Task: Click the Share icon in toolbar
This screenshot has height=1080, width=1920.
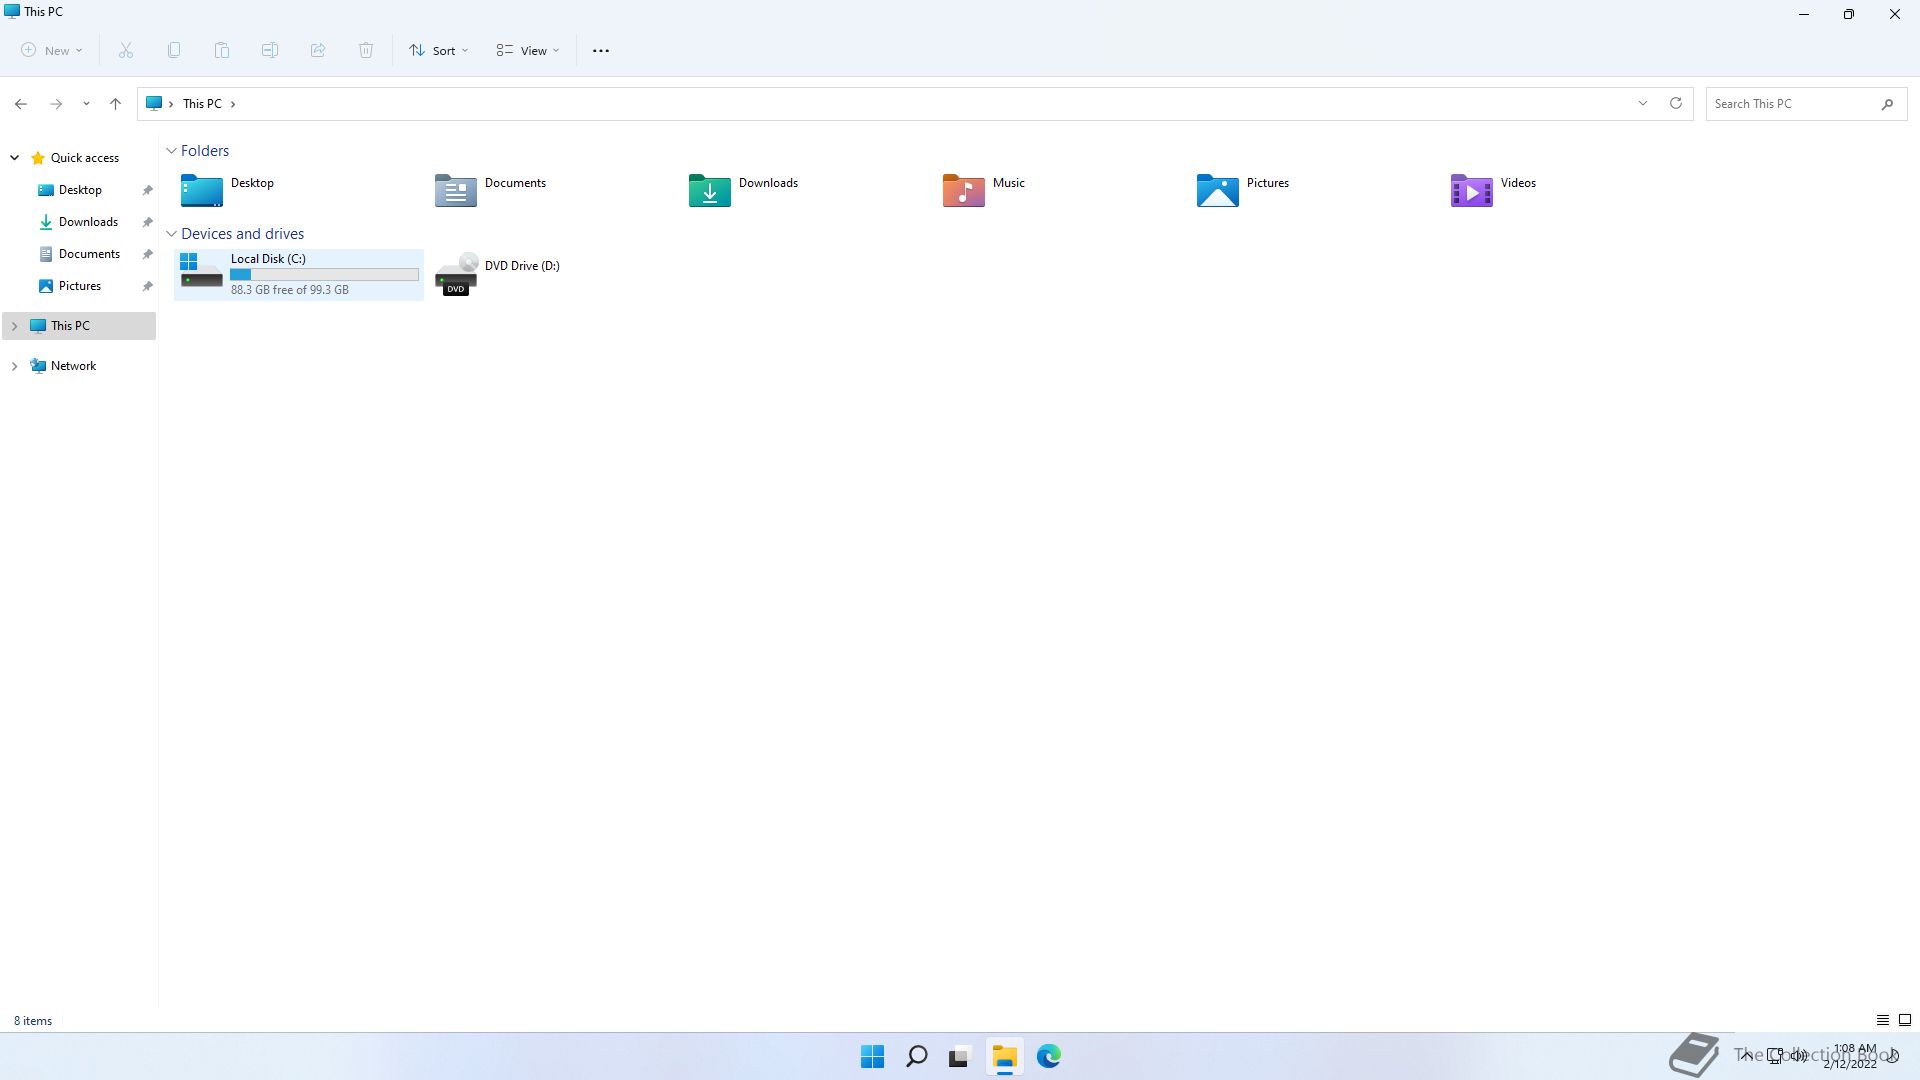Action: [x=318, y=50]
